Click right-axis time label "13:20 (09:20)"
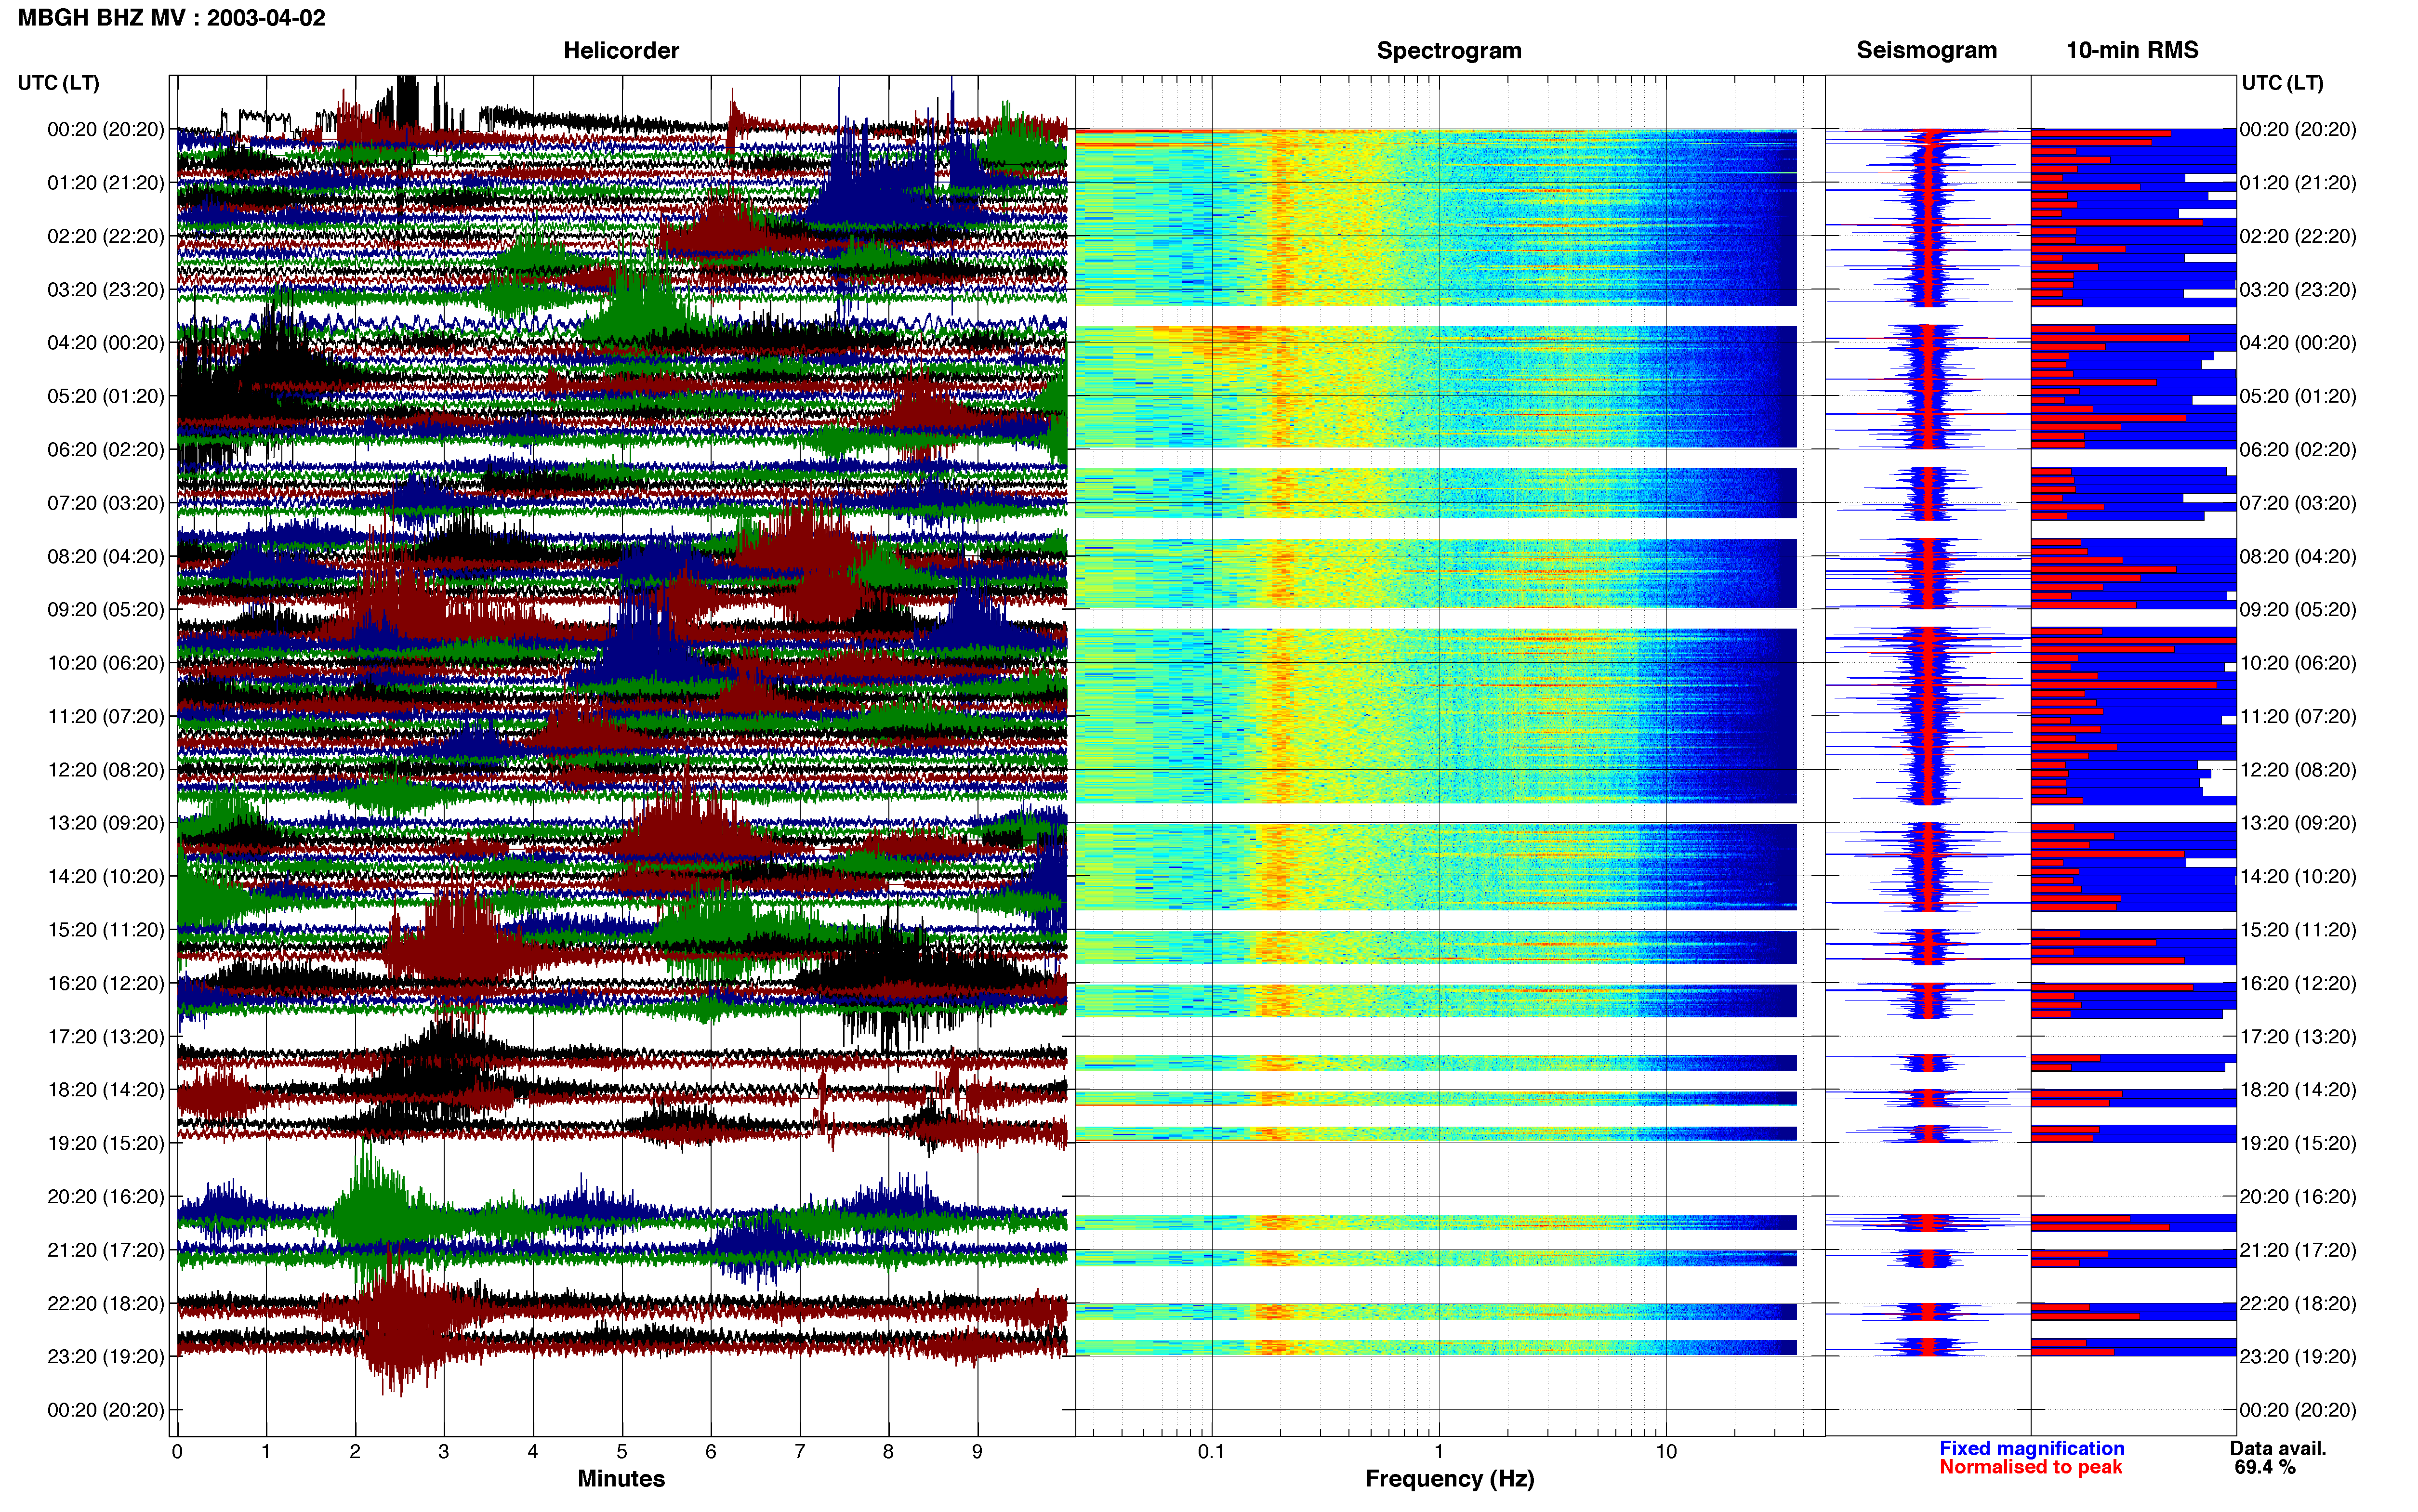The width and height of the screenshot is (2418, 1512). (x=2298, y=823)
